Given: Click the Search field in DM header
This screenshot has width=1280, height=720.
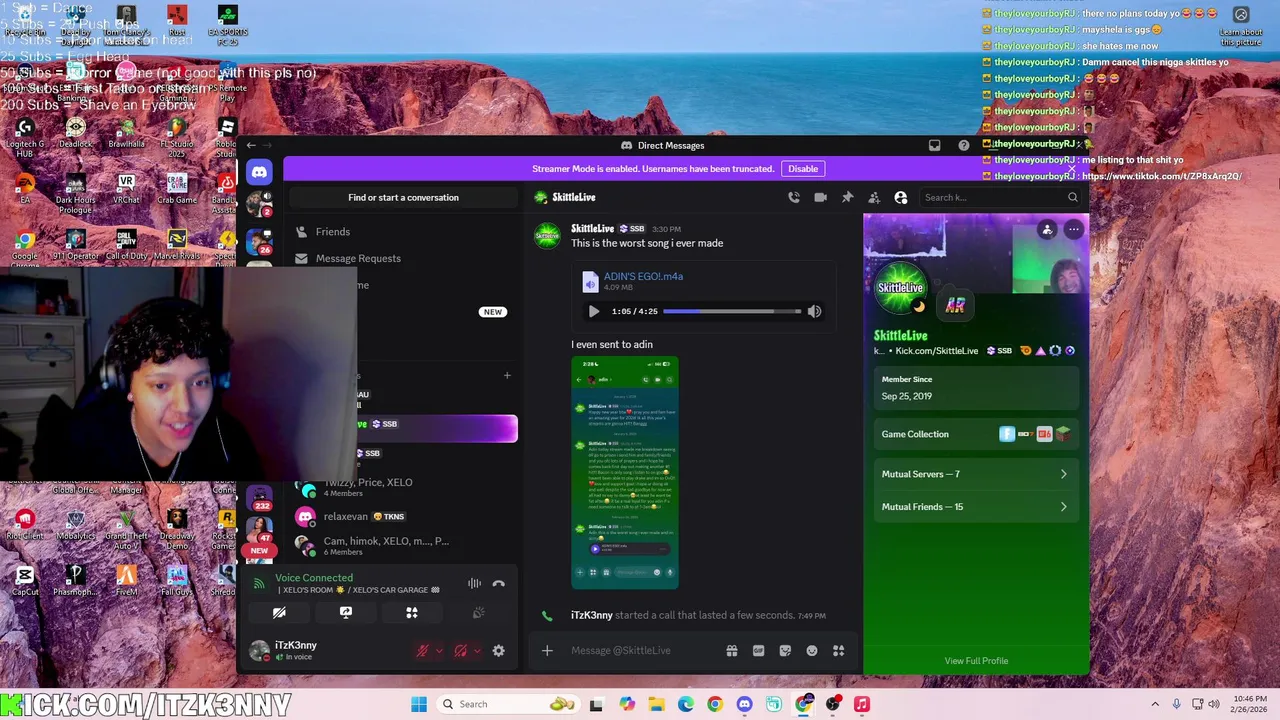Looking at the screenshot, I should coord(1001,197).
